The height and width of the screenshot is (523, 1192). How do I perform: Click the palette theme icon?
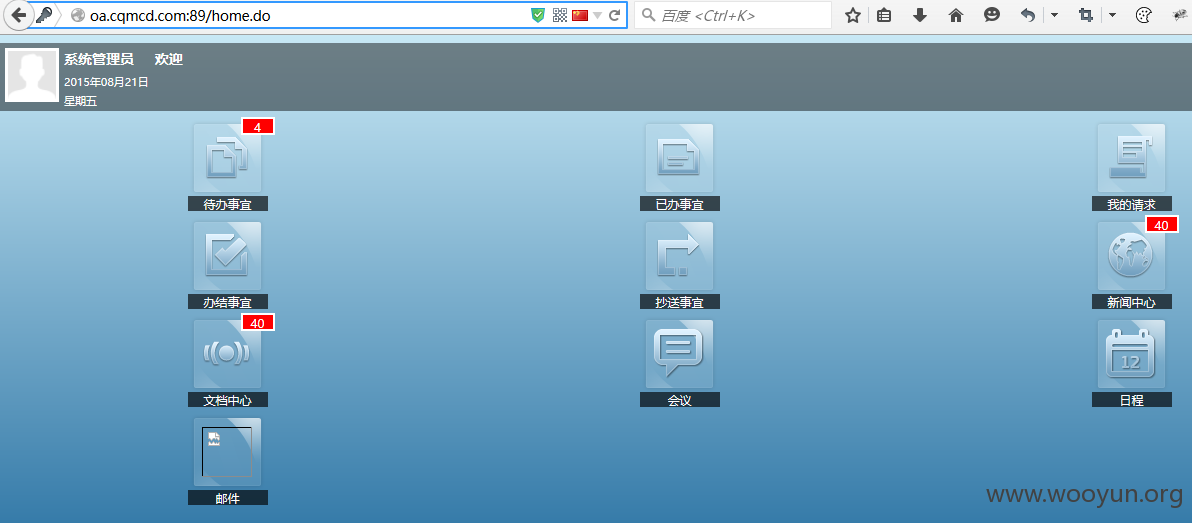[1143, 15]
